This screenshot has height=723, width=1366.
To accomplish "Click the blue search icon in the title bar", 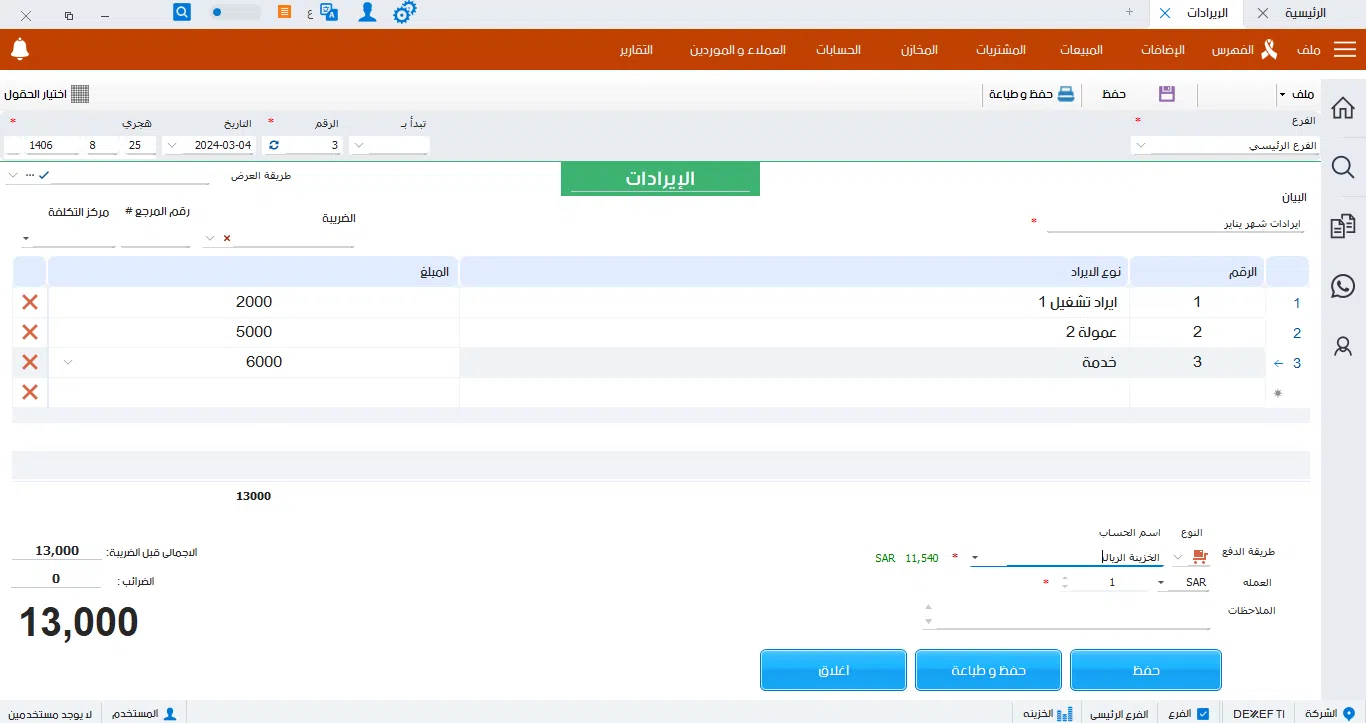I will (x=182, y=12).
